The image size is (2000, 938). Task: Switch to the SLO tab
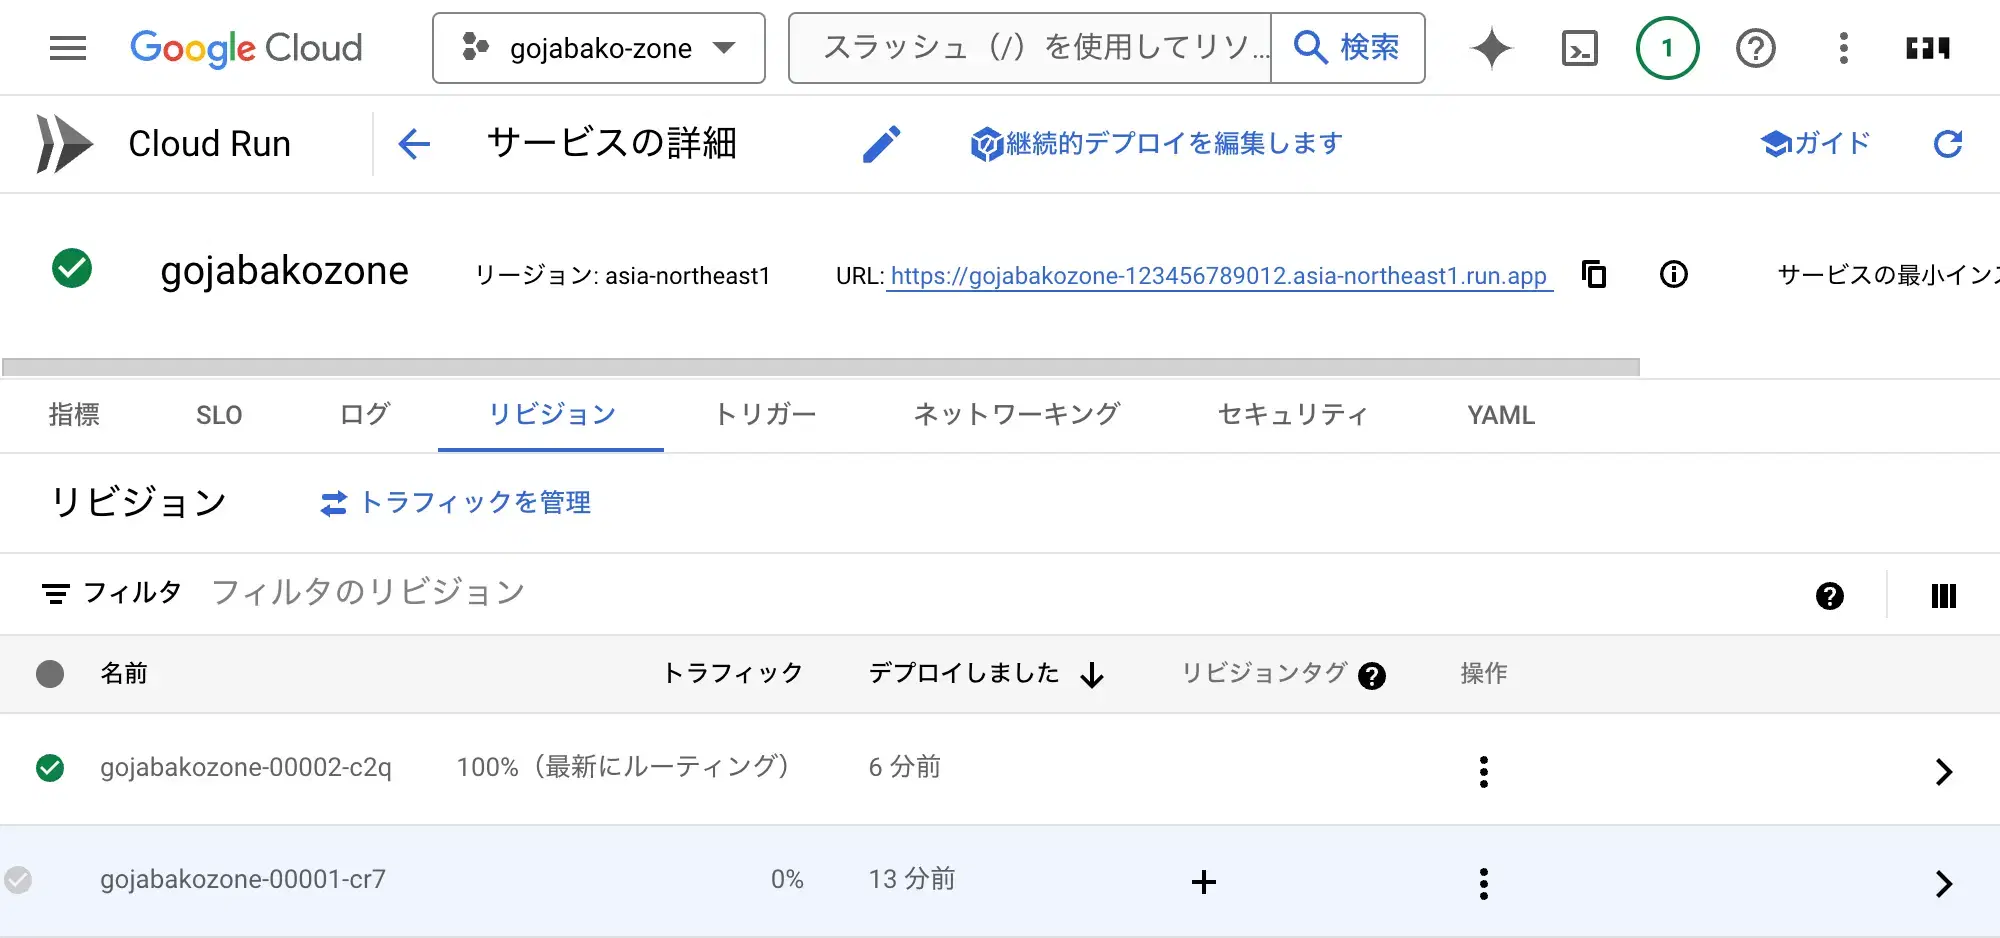(219, 415)
